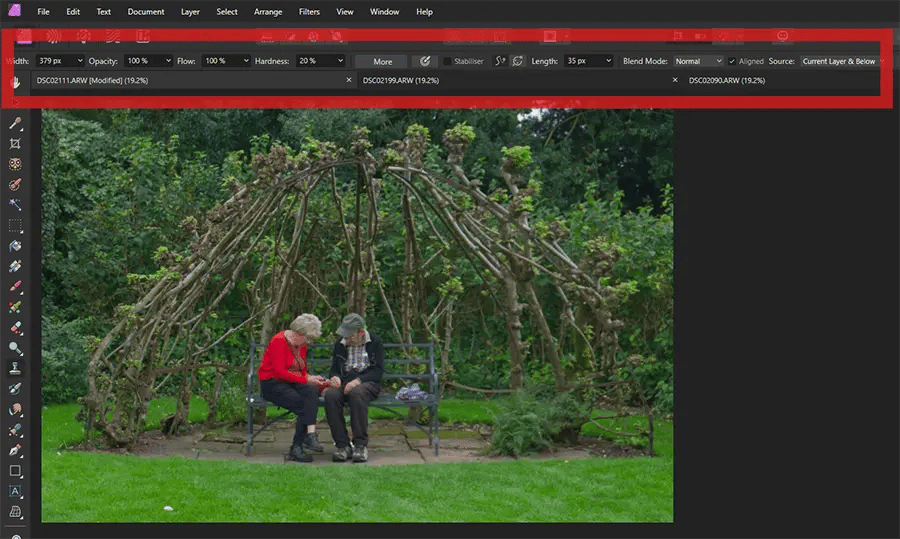The height and width of the screenshot is (539, 900).
Task: Select the Crop tool
Action: click(x=15, y=144)
